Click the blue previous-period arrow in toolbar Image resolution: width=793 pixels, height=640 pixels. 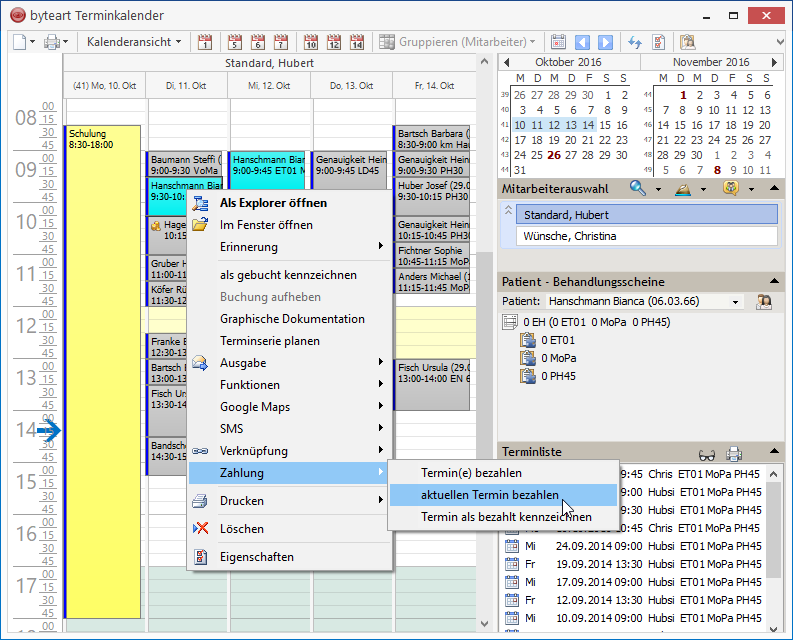582,42
